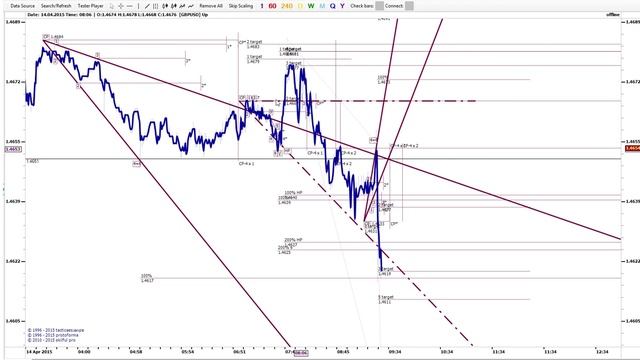Click the highlighted time marker on bottom axis

coord(301,353)
